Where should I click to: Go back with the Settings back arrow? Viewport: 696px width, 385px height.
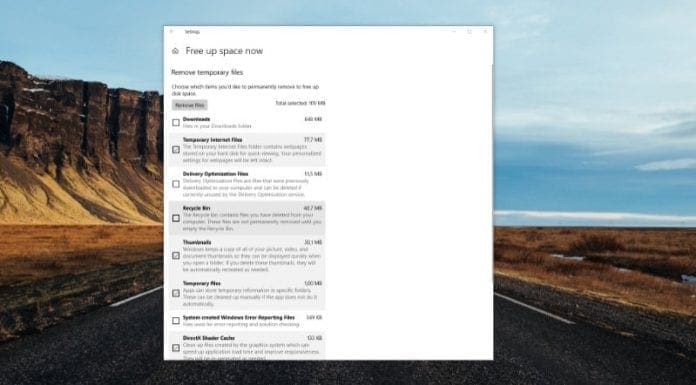[x=172, y=32]
